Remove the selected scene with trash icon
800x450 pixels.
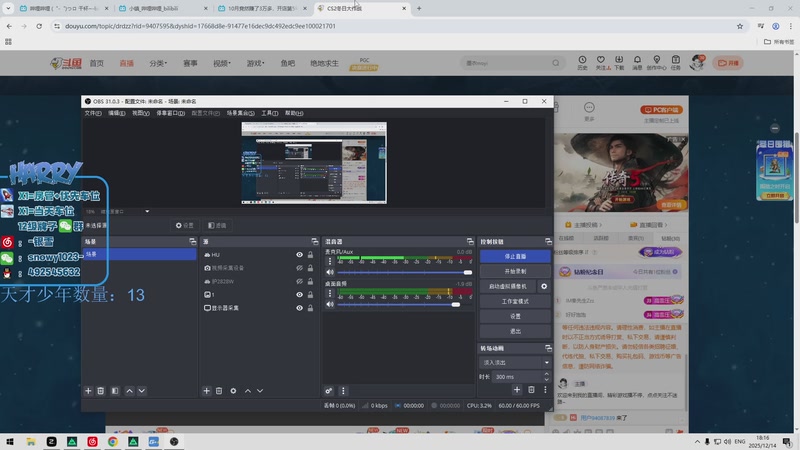[x=101, y=391]
